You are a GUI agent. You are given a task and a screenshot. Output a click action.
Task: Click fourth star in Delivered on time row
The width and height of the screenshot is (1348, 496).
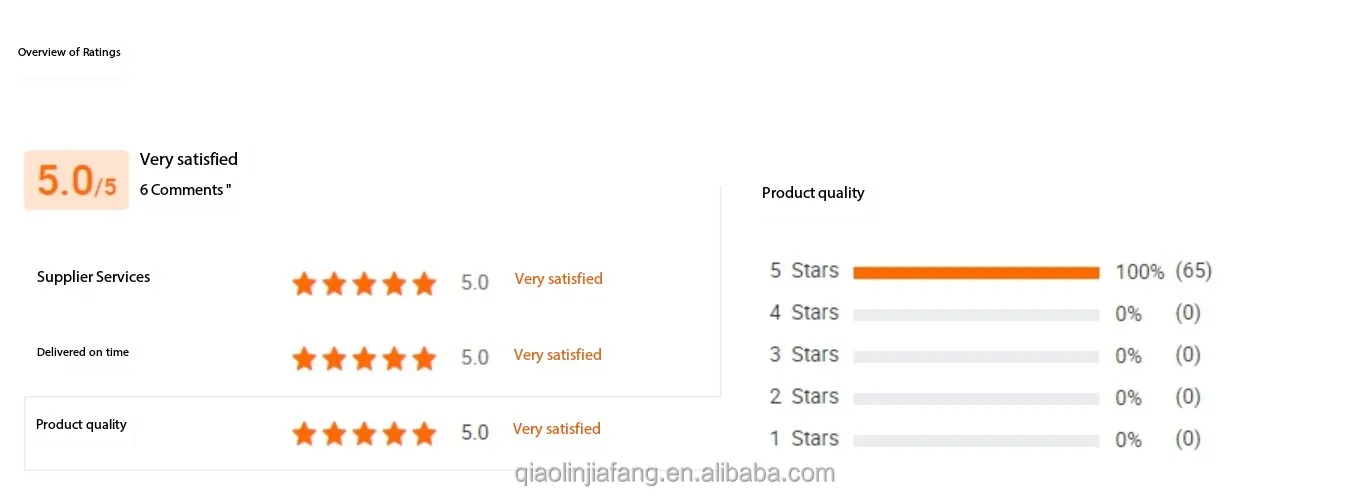click(394, 358)
